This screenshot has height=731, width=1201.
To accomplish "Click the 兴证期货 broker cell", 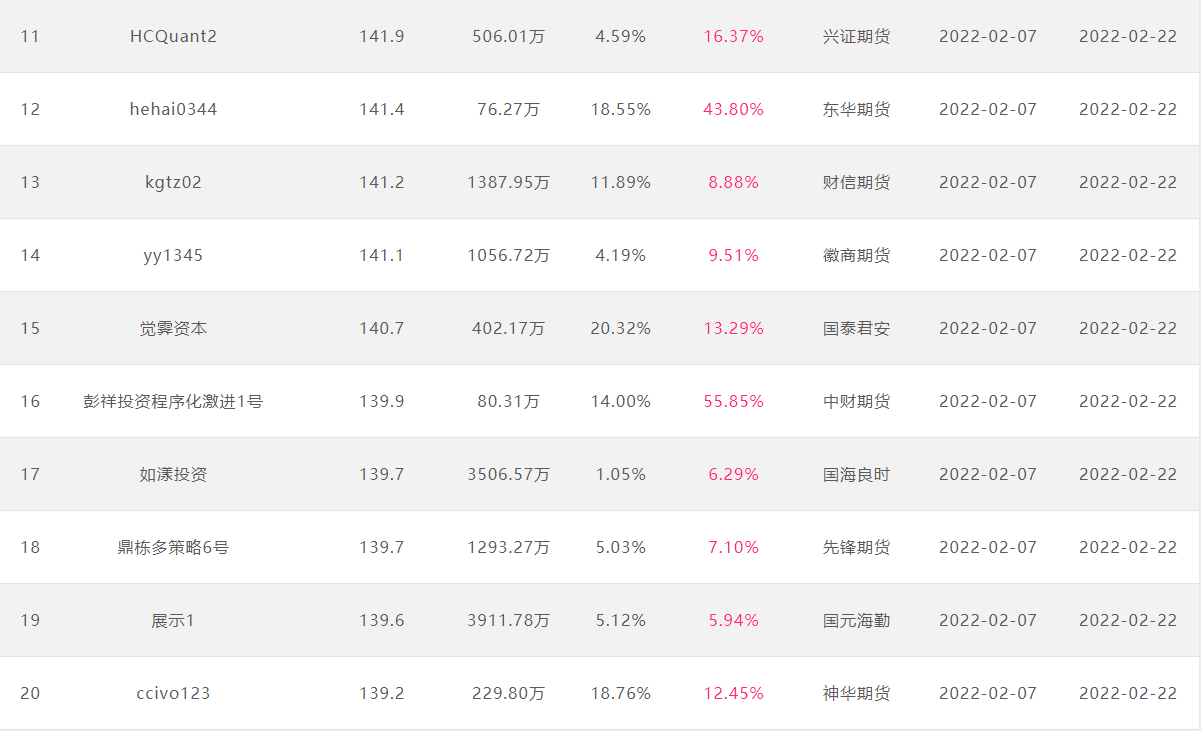I will pyautogui.click(x=856, y=36).
